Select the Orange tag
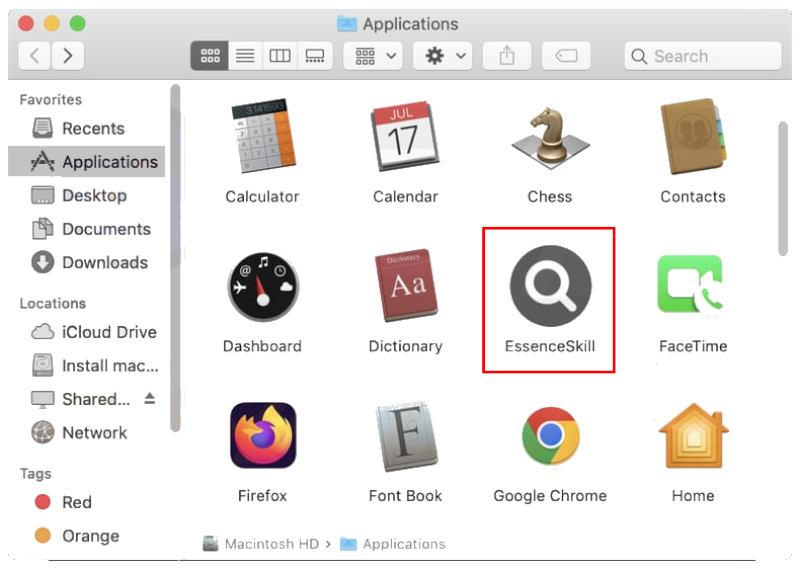 click(x=86, y=536)
